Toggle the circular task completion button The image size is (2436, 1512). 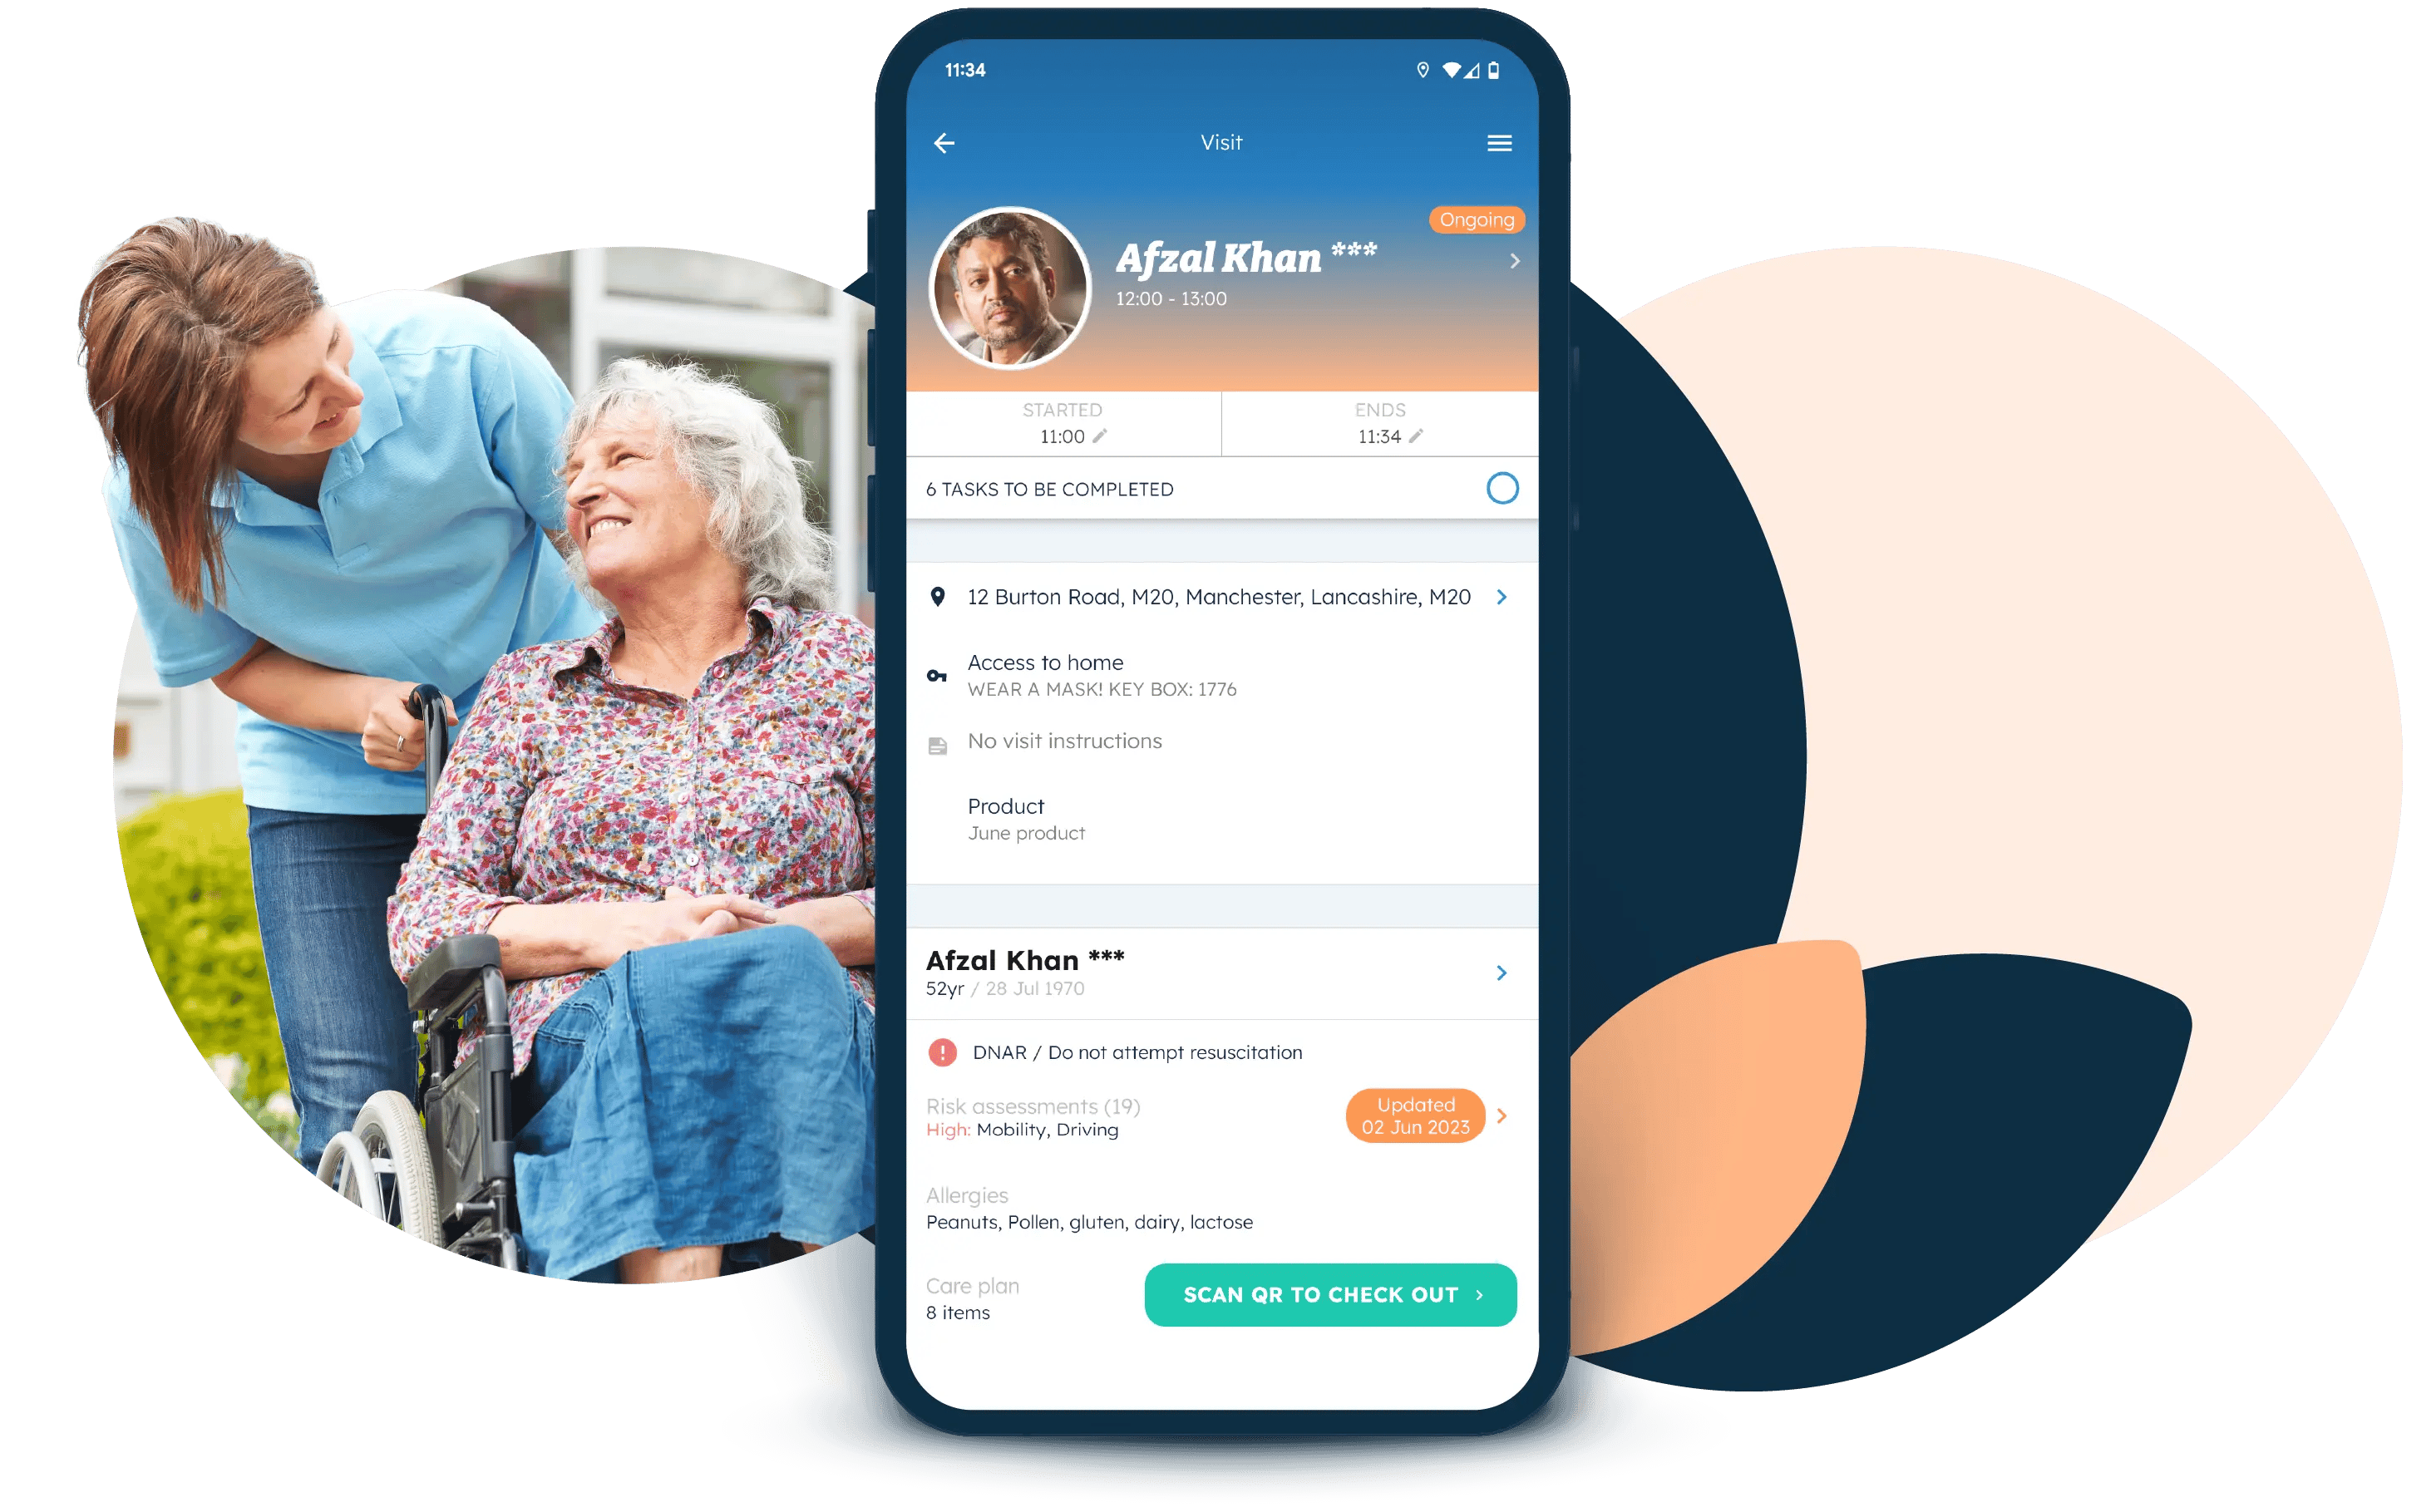1502,488
